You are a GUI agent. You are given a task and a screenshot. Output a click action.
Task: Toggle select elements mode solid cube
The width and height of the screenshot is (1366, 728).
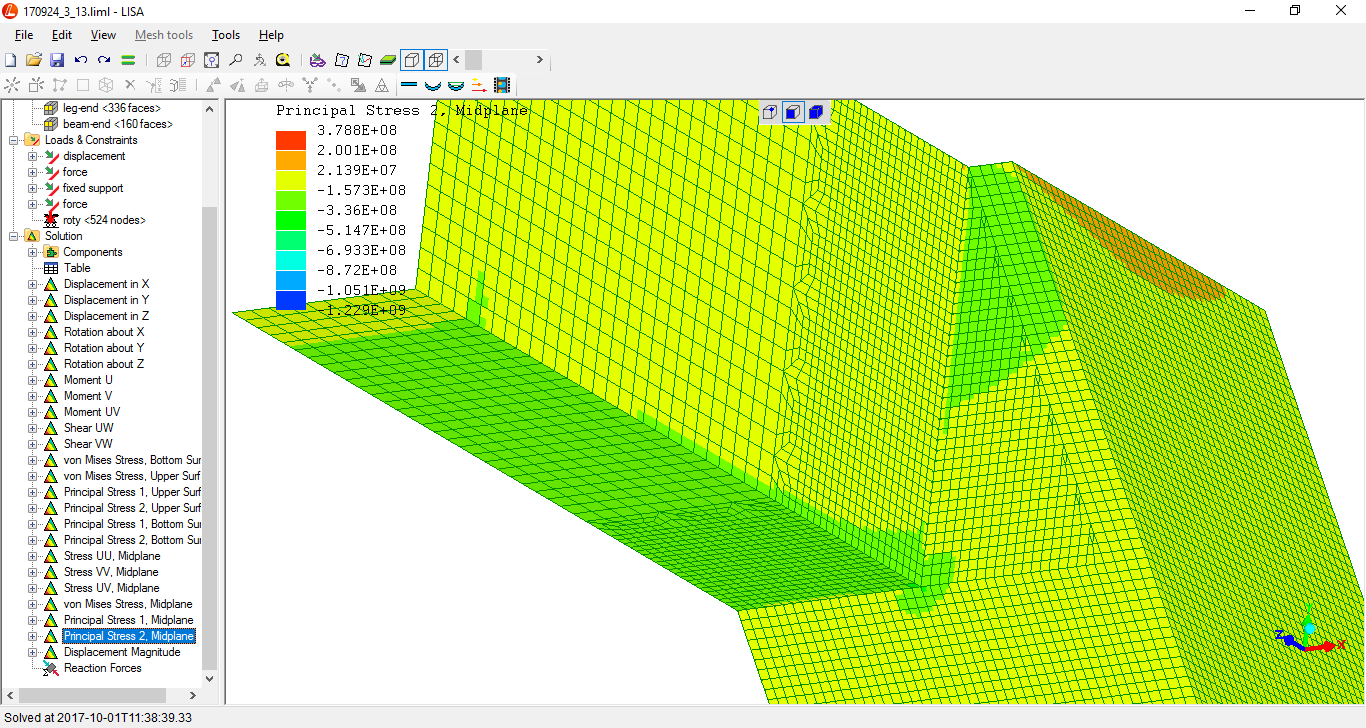[815, 112]
